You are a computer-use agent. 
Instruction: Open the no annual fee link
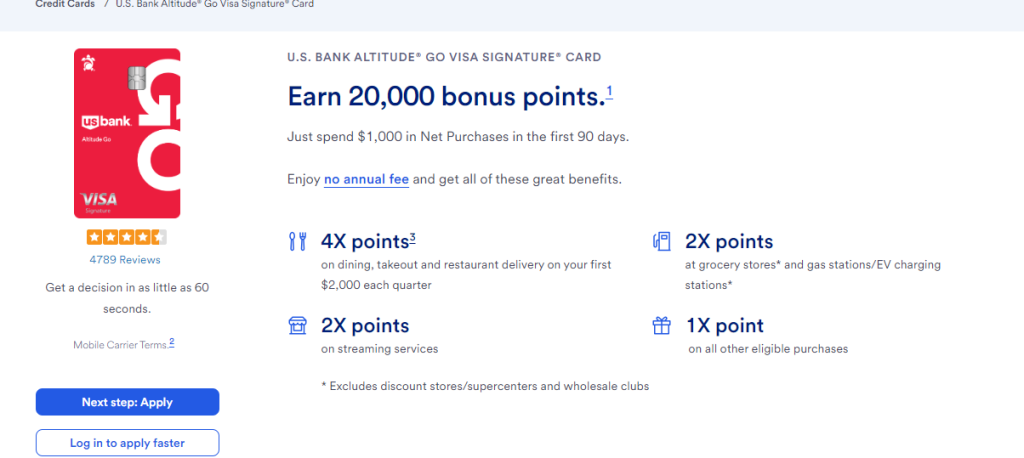[x=366, y=179]
